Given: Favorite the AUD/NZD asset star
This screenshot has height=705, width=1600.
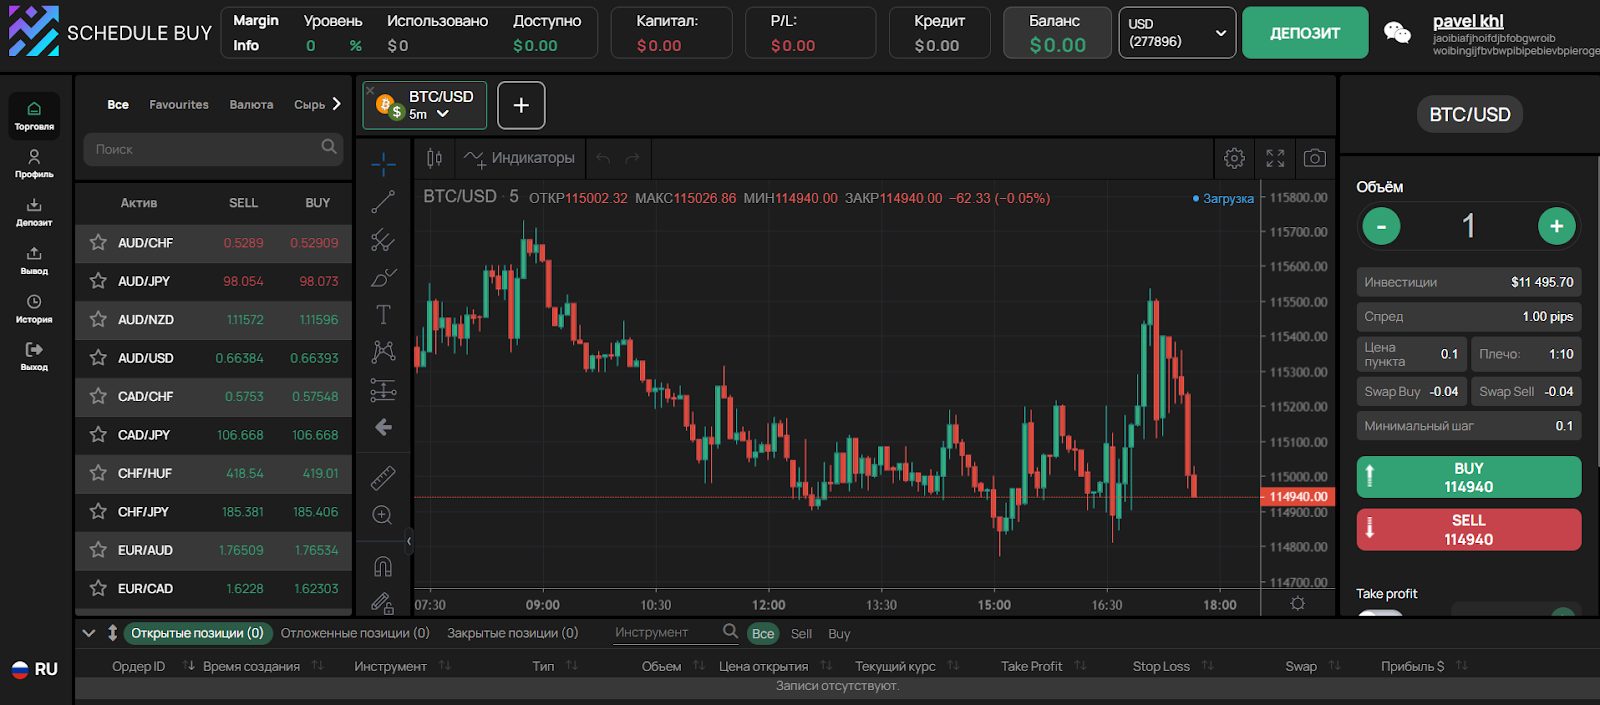Looking at the screenshot, I should [x=98, y=319].
